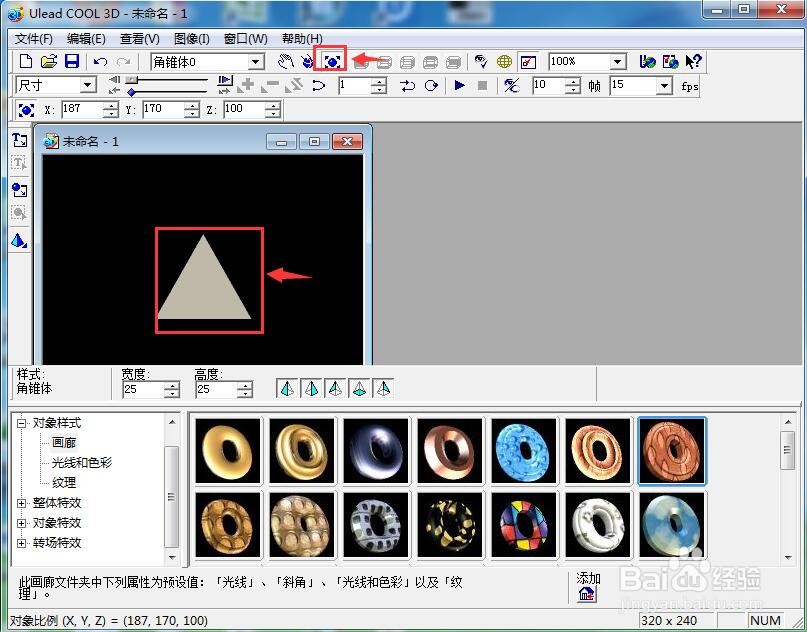The height and width of the screenshot is (632, 807).
Task: Click the timeline frame slider thumb
Action: pos(132,80)
